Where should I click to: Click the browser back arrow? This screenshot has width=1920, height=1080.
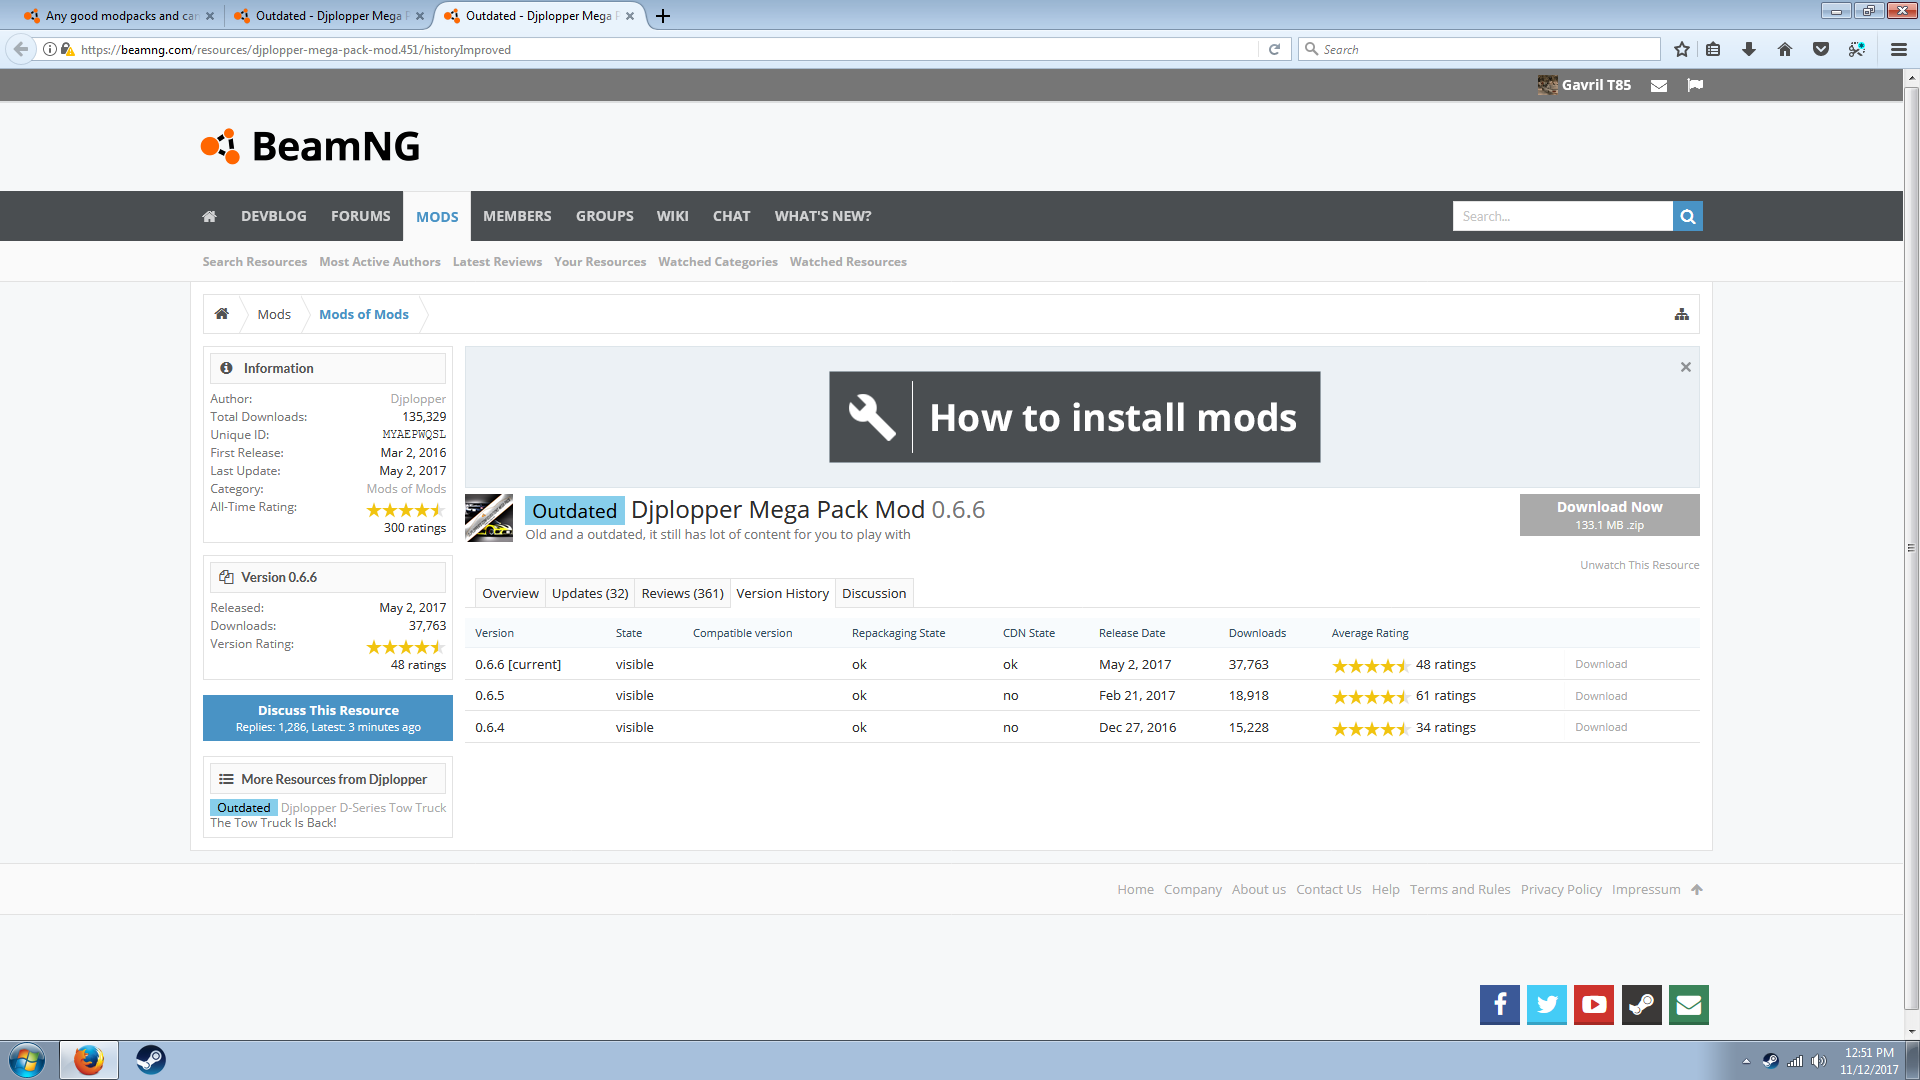[21, 49]
